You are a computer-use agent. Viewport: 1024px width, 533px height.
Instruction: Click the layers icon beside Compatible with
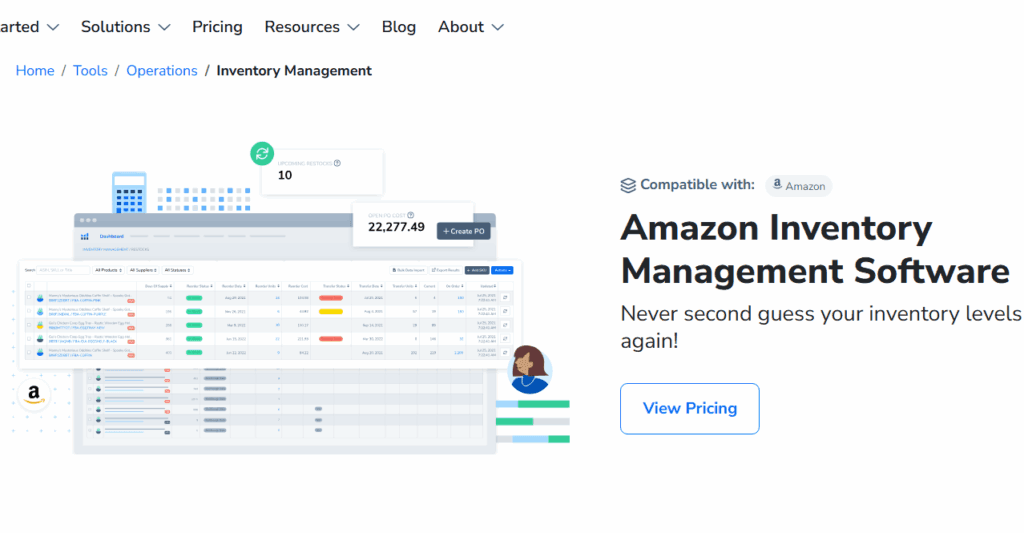(628, 185)
